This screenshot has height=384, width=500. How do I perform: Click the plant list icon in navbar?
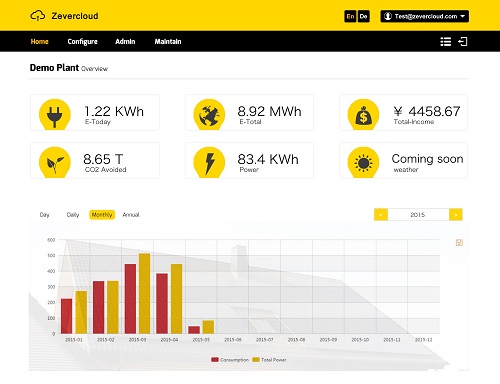(x=446, y=42)
